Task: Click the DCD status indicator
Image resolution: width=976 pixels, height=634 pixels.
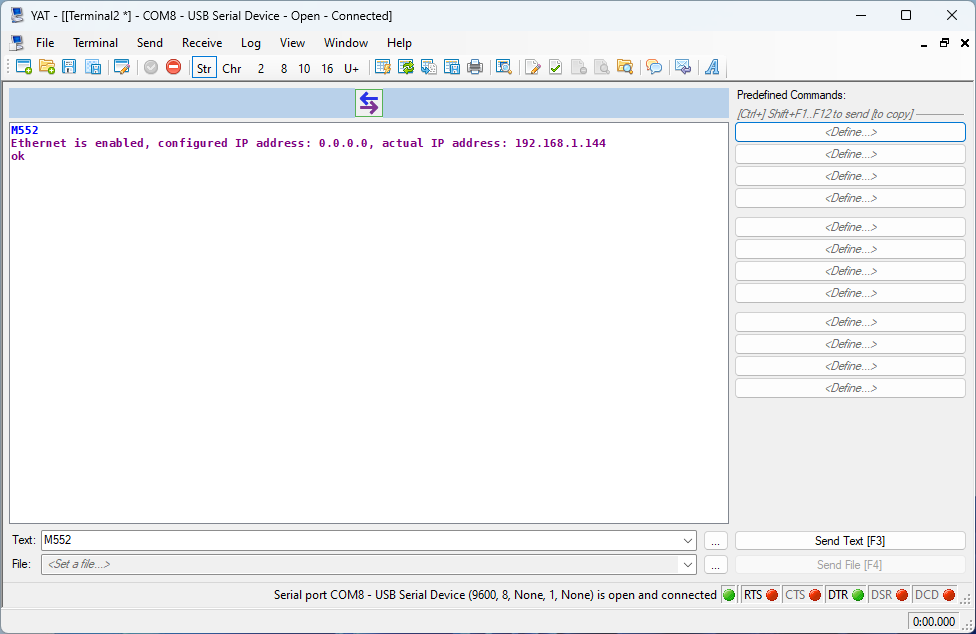Action: pyautogui.click(x=934, y=595)
